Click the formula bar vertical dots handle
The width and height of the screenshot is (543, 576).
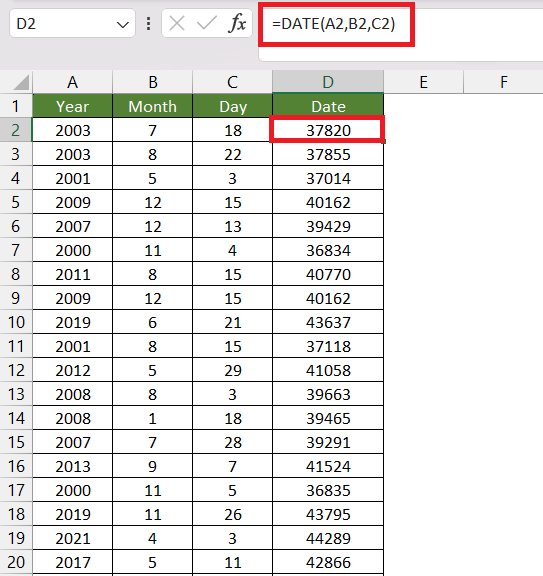(x=148, y=24)
